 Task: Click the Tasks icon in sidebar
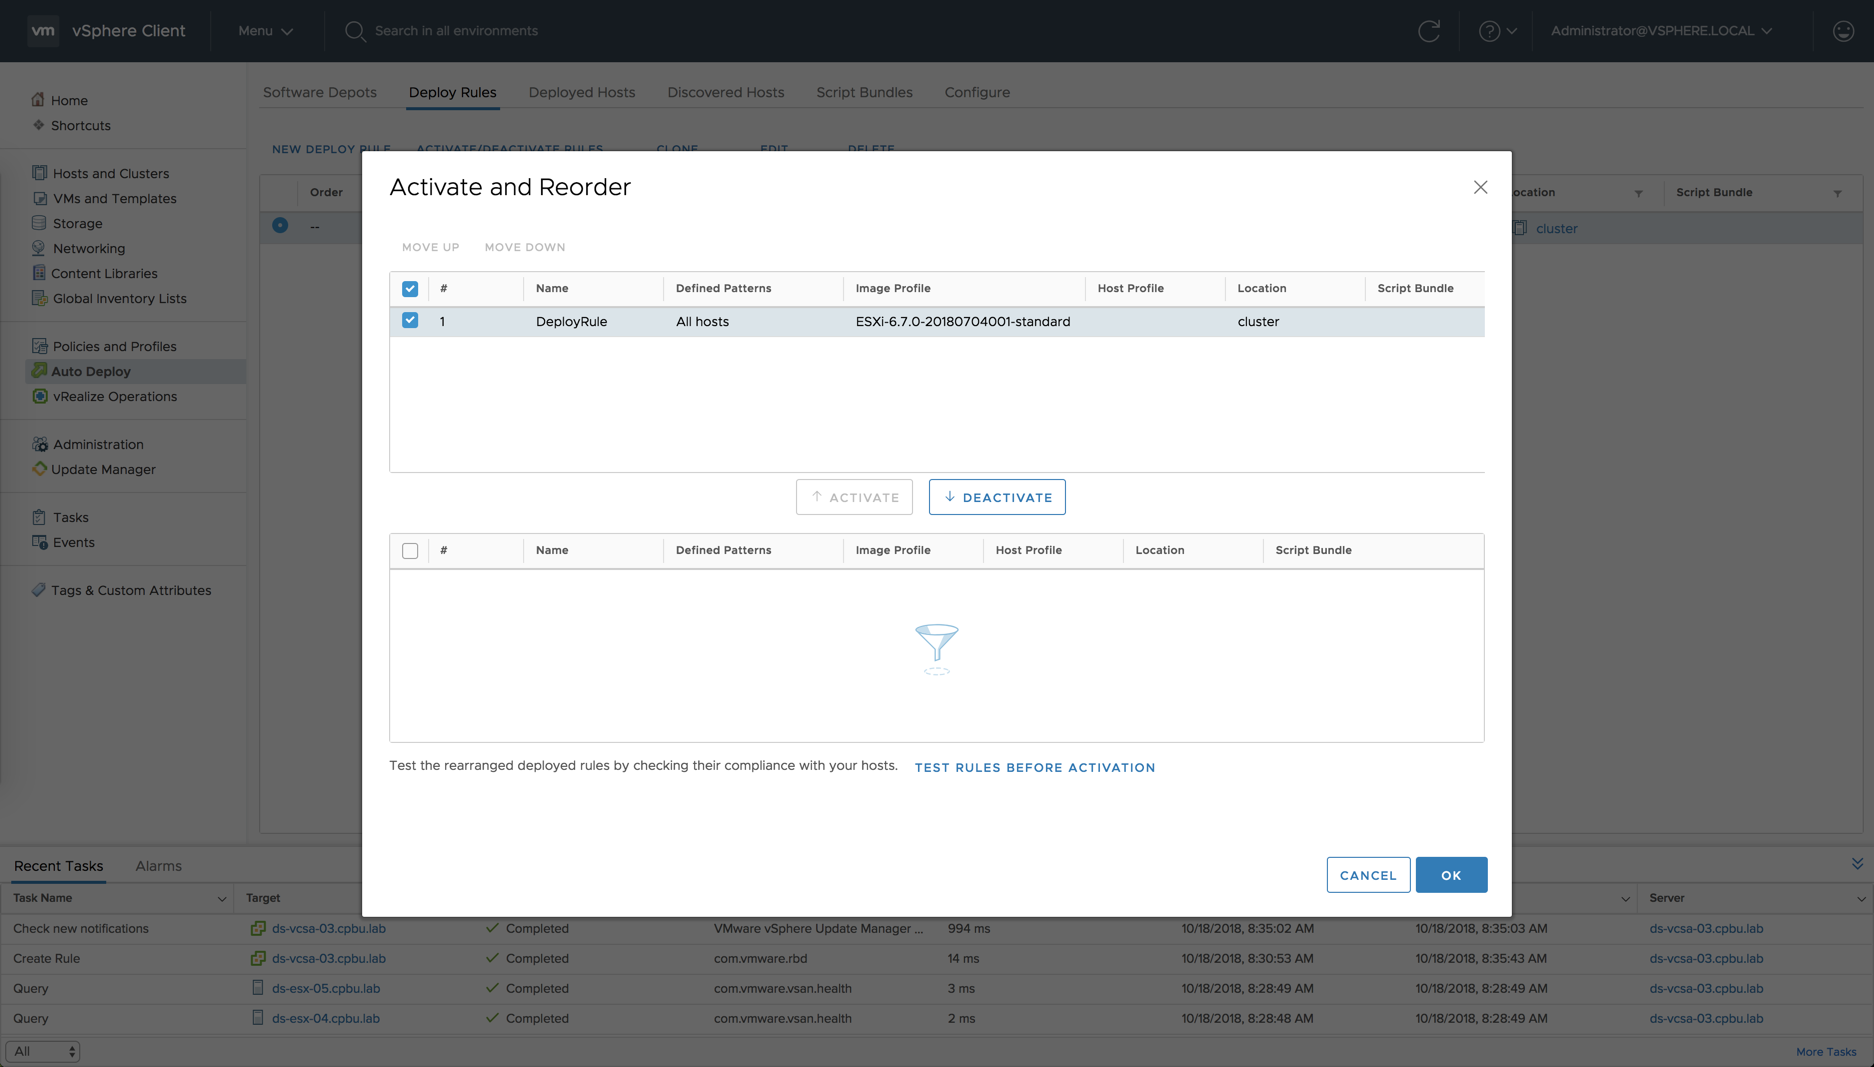(39, 517)
